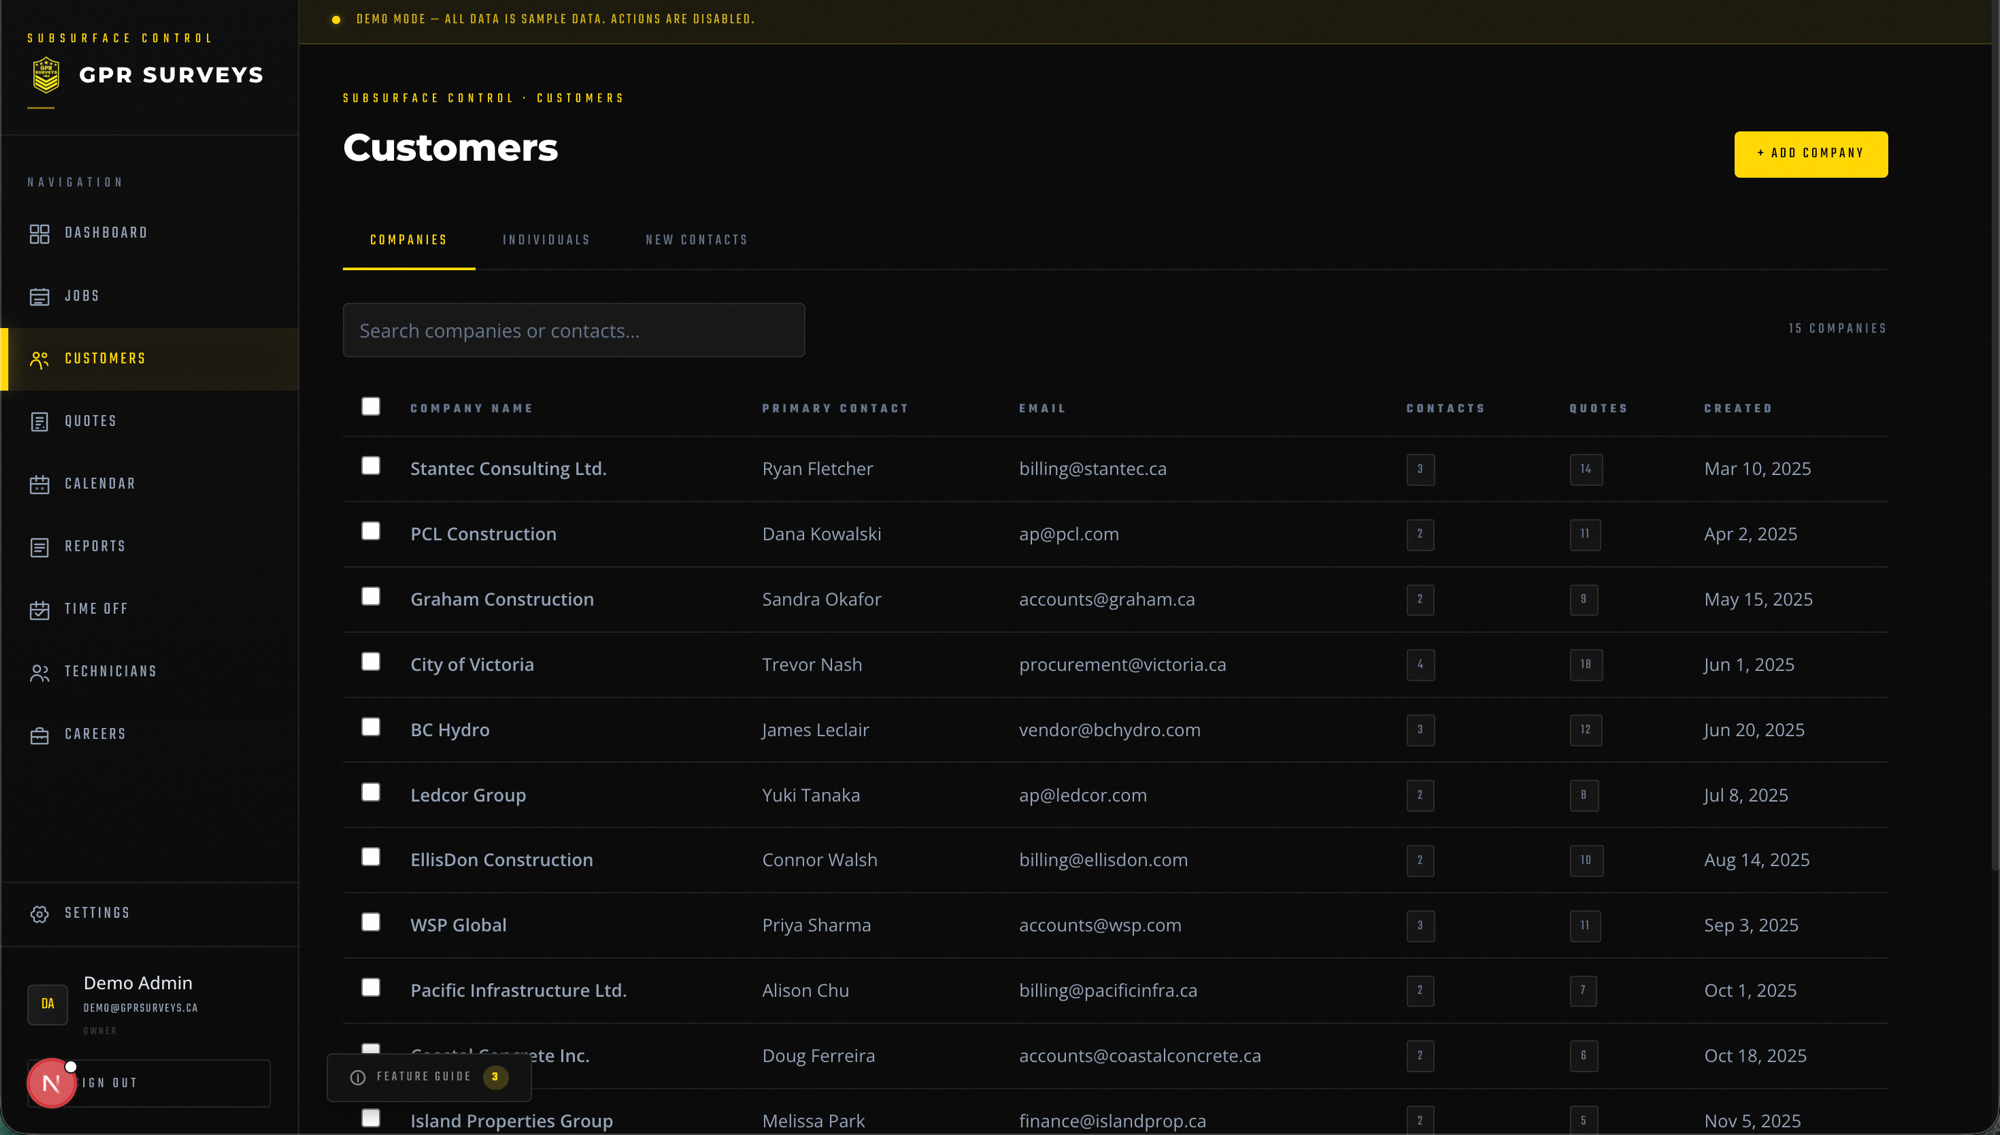Click the GPR Surveys logo badge

click(x=46, y=75)
